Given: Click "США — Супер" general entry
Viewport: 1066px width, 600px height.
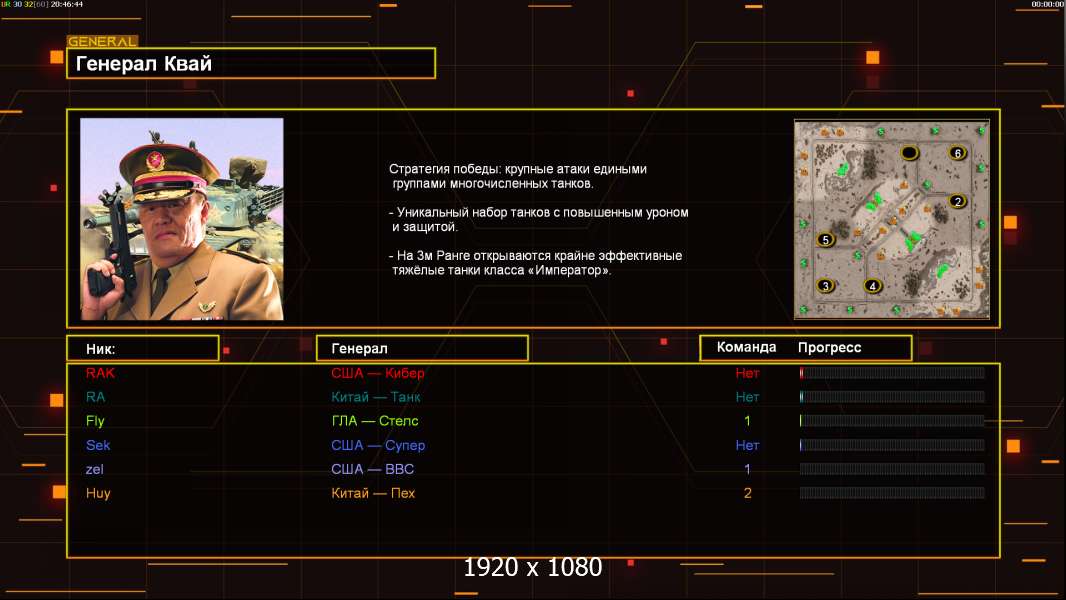Looking at the screenshot, I should pos(378,446).
